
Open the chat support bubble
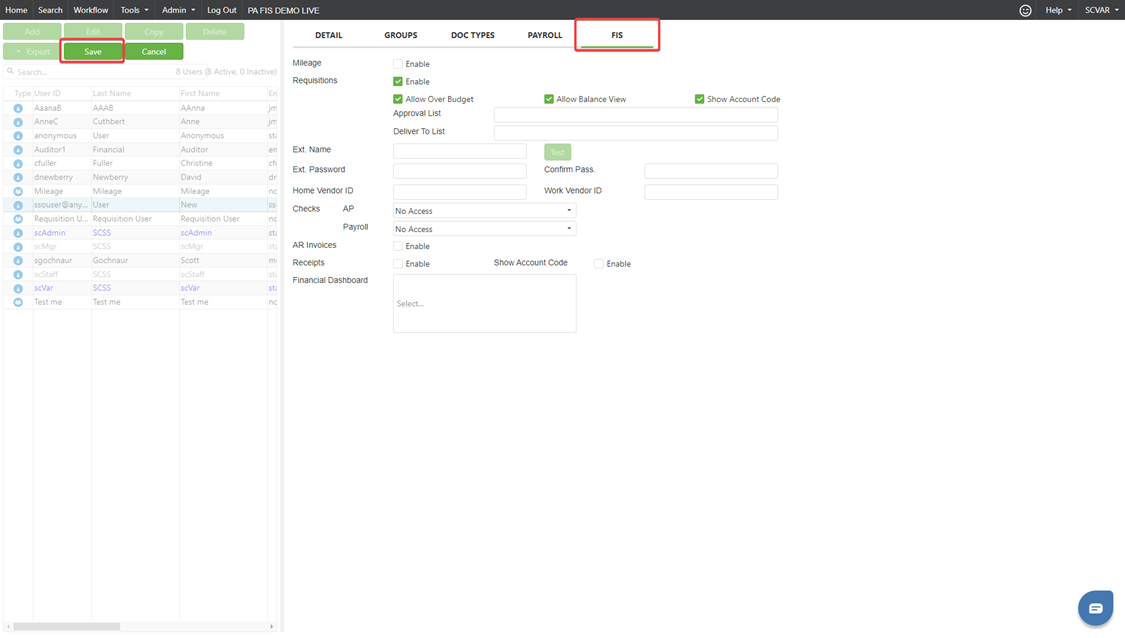pyautogui.click(x=1095, y=608)
